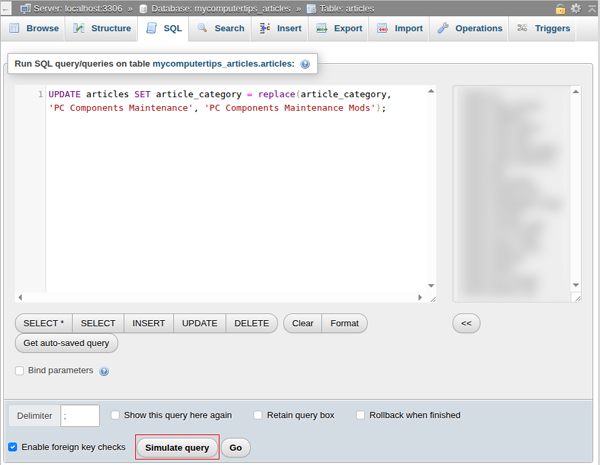Check Retain query box
Image resolution: width=600 pixels, height=465 pixels.
pos(258,415)
